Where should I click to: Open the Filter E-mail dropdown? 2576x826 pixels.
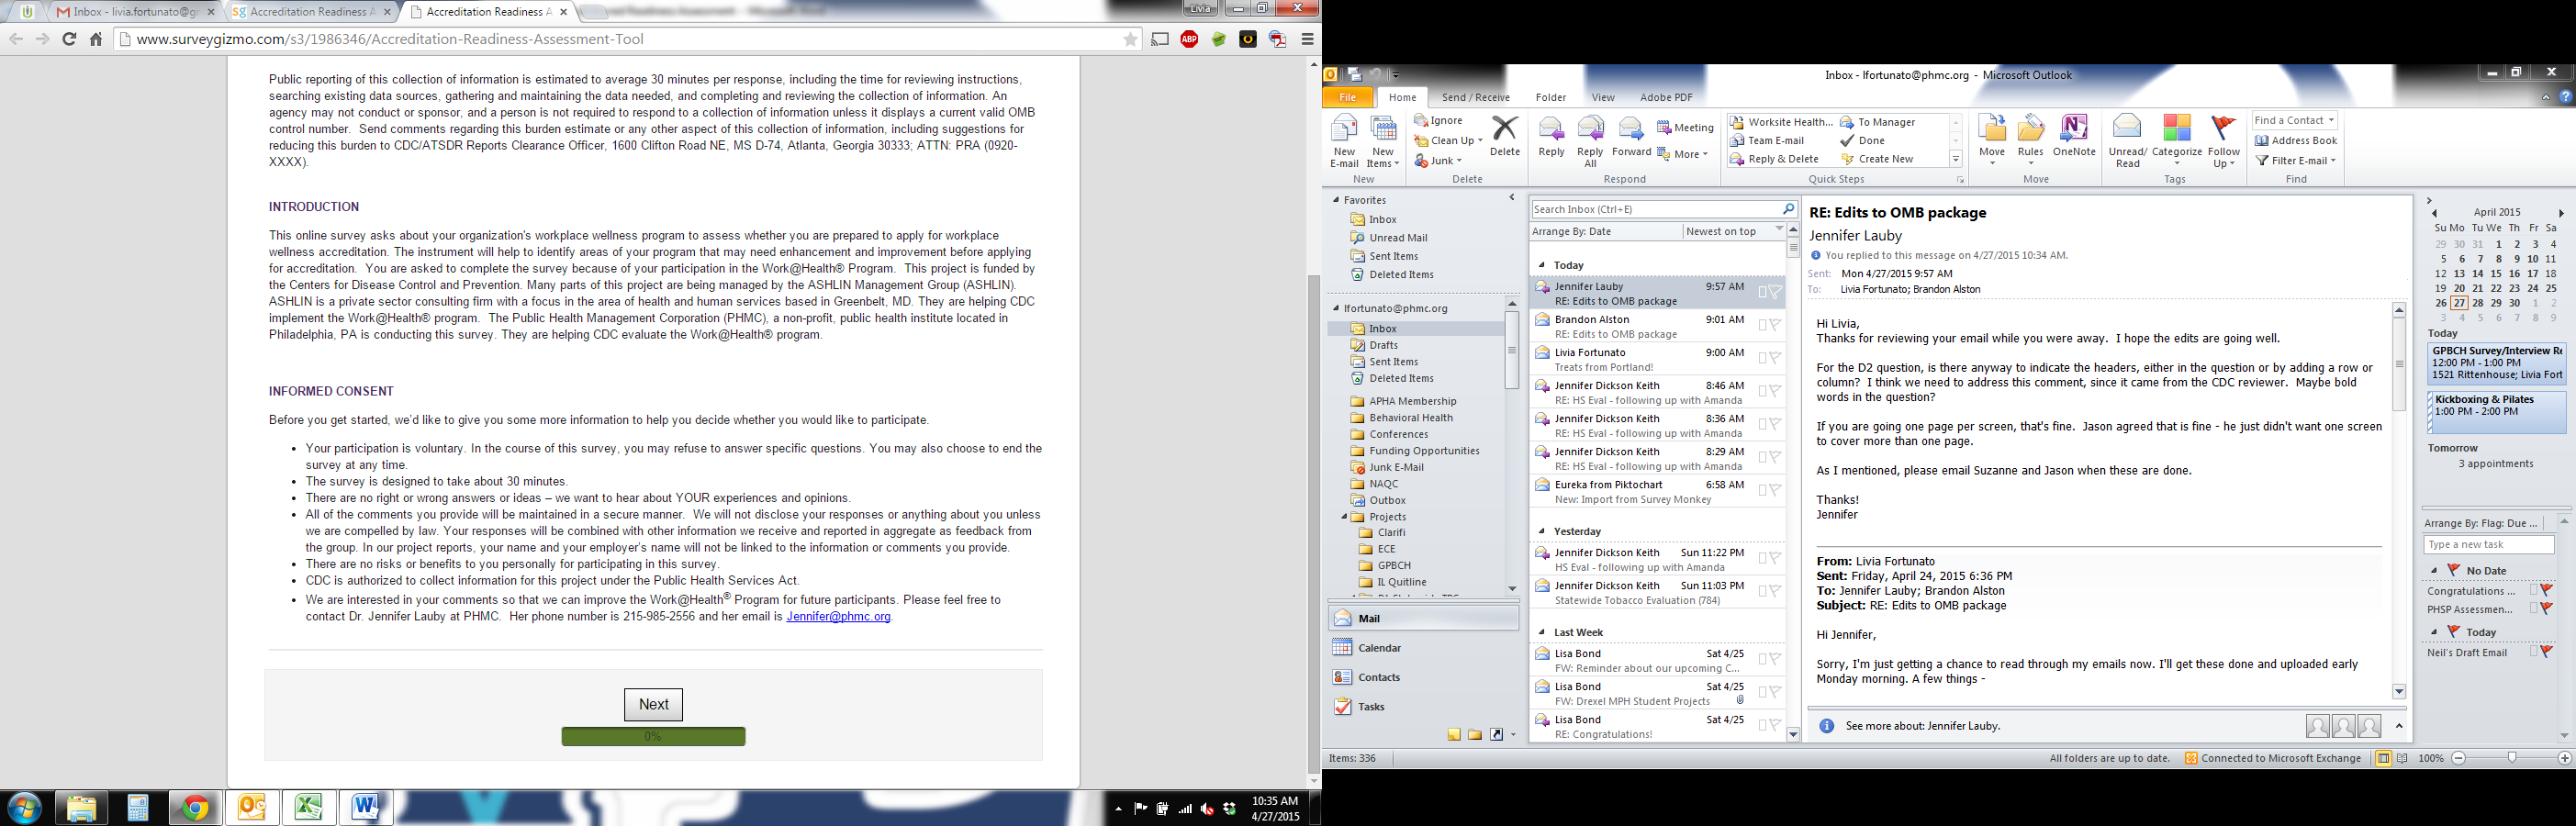pyautogui.click(x=2296, y=160)
